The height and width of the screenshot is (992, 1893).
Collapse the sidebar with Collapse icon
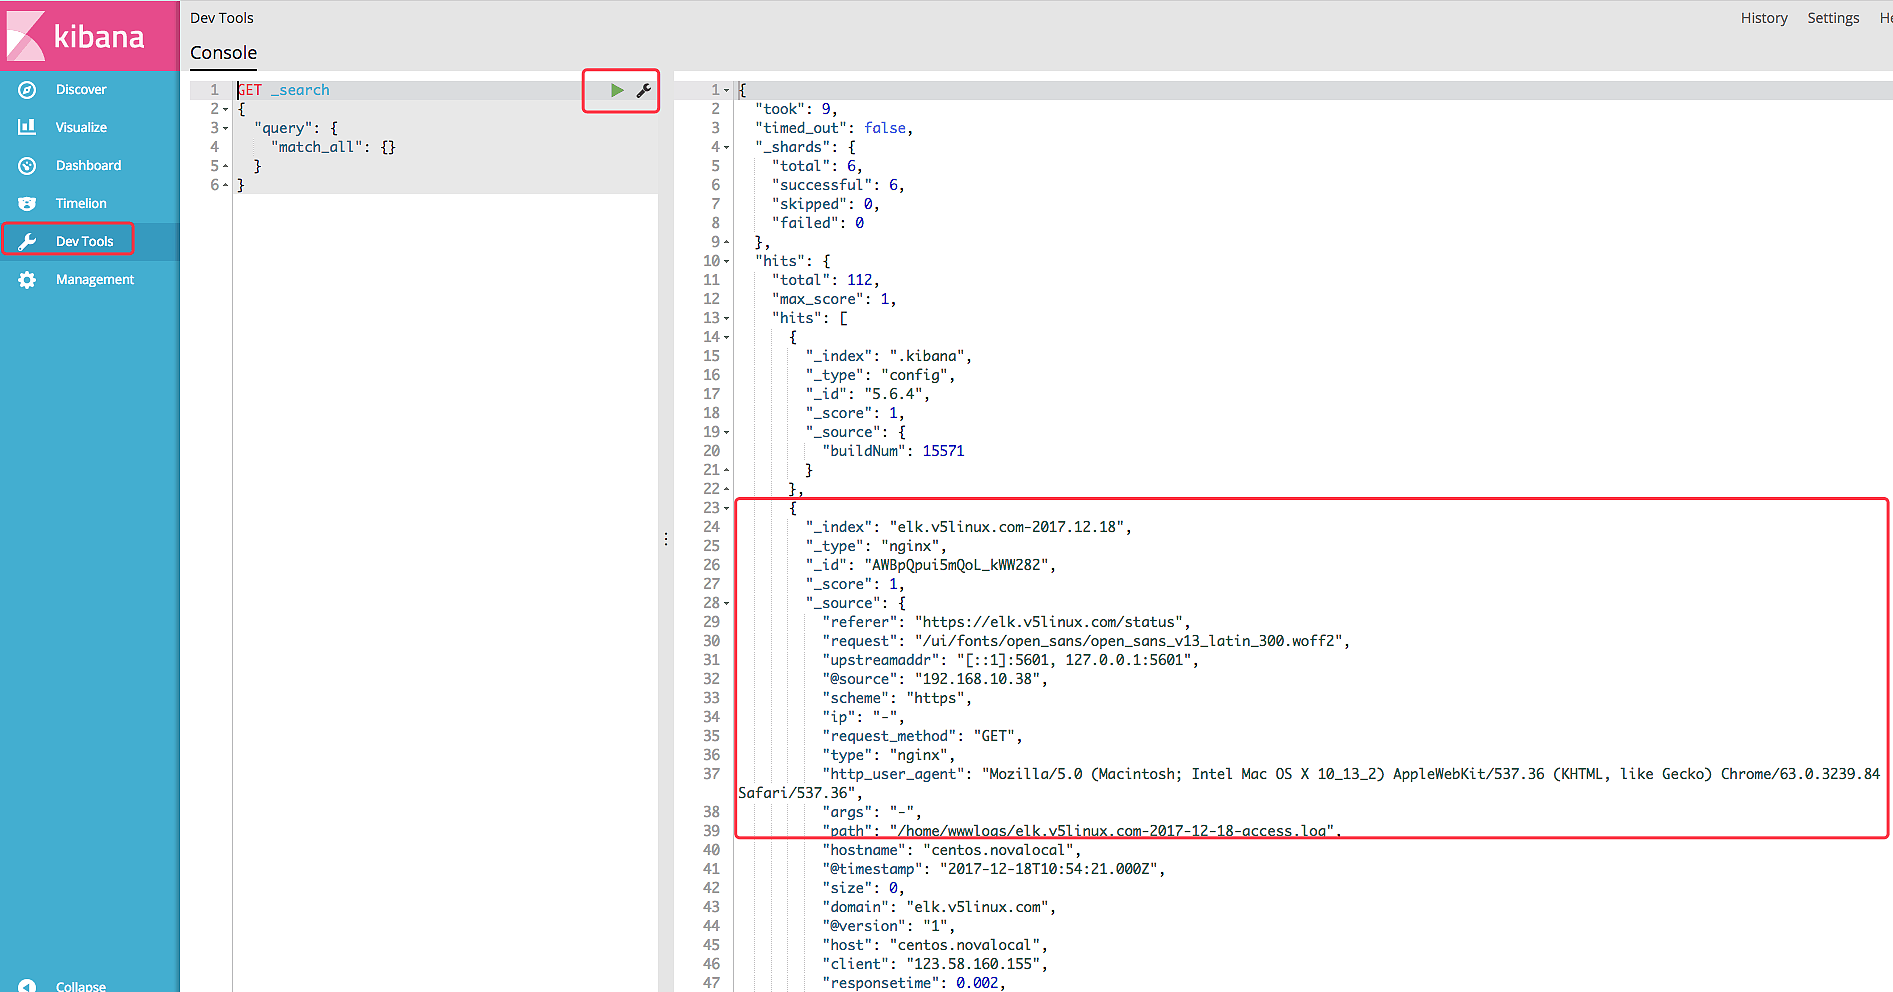click(27, 986)
